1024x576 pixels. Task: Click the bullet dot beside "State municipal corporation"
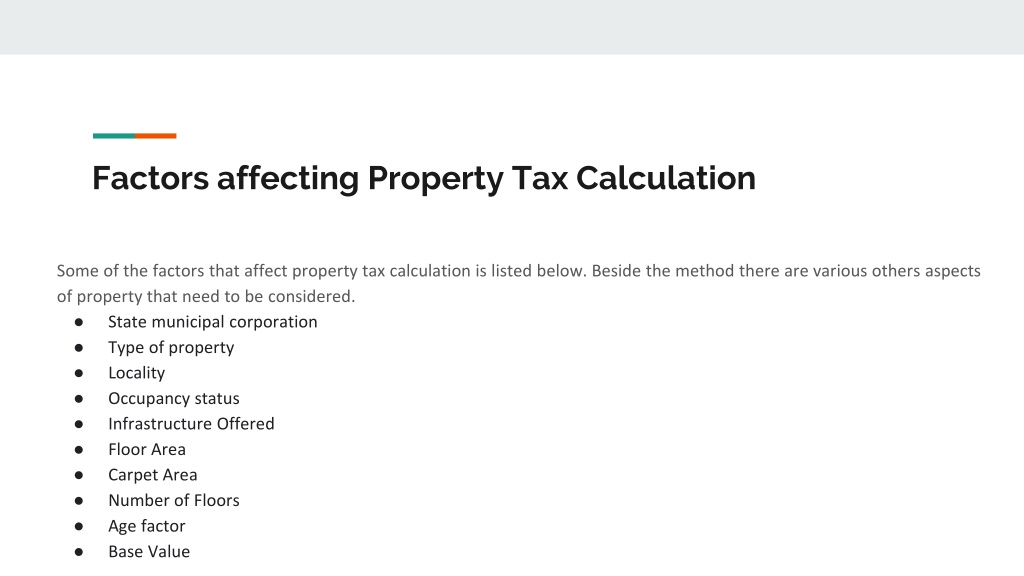coord(79,322)
